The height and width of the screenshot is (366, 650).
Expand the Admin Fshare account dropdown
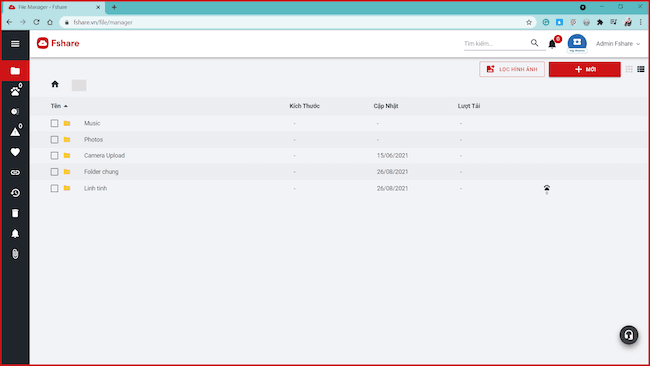[x=618, y=44]
